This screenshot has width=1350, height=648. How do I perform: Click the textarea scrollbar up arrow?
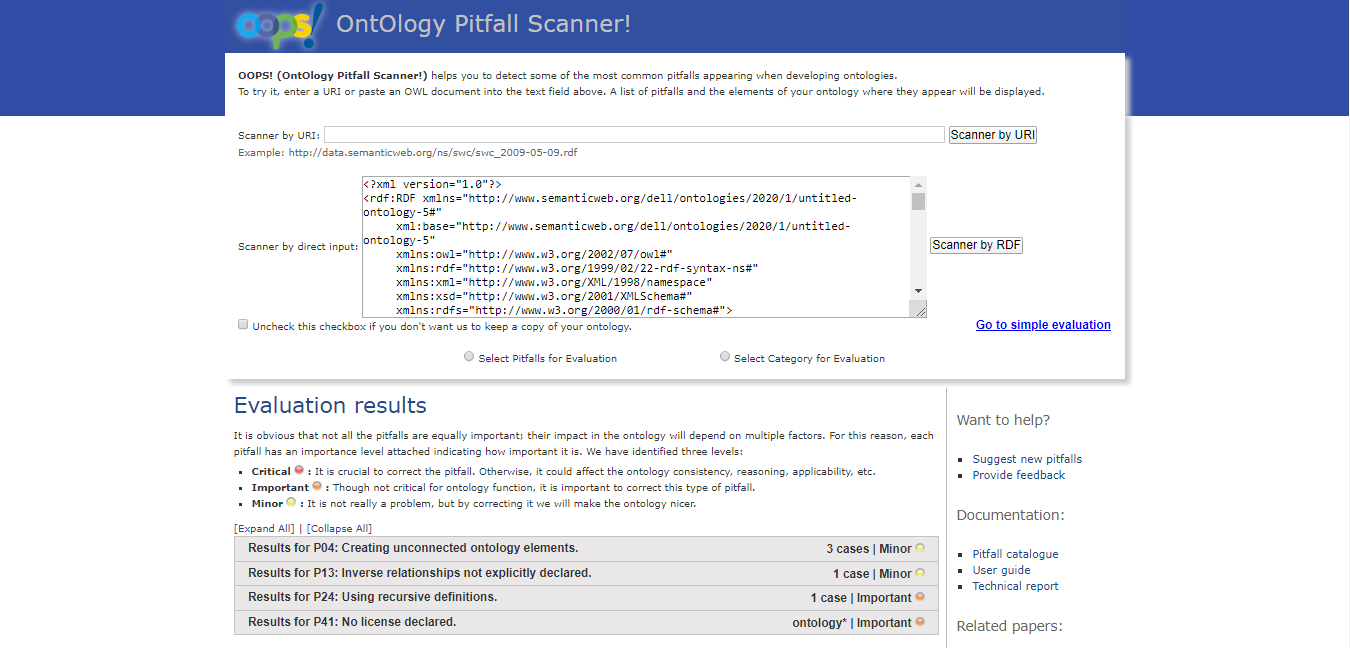tap(918, 184)
